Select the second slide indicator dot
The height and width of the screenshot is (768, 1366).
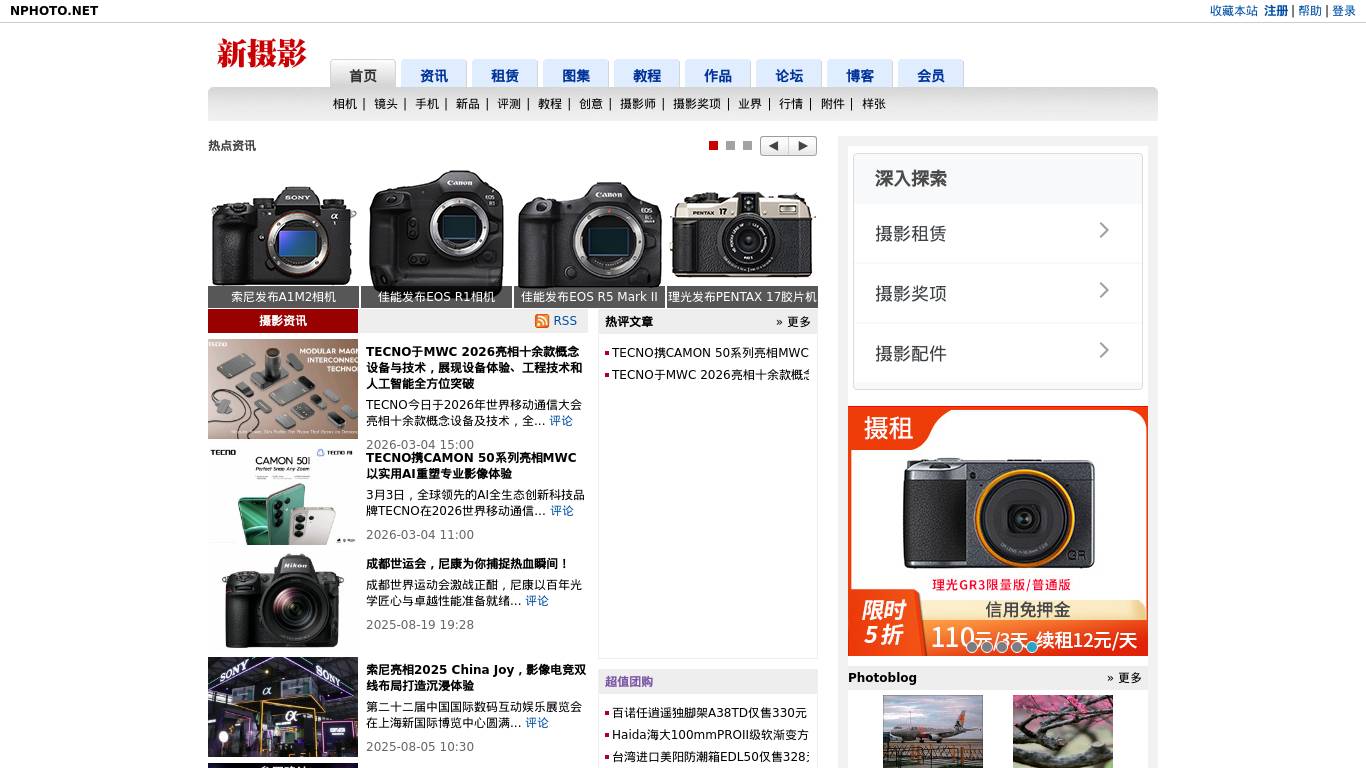pyautogui.click(x=730, y=146)
